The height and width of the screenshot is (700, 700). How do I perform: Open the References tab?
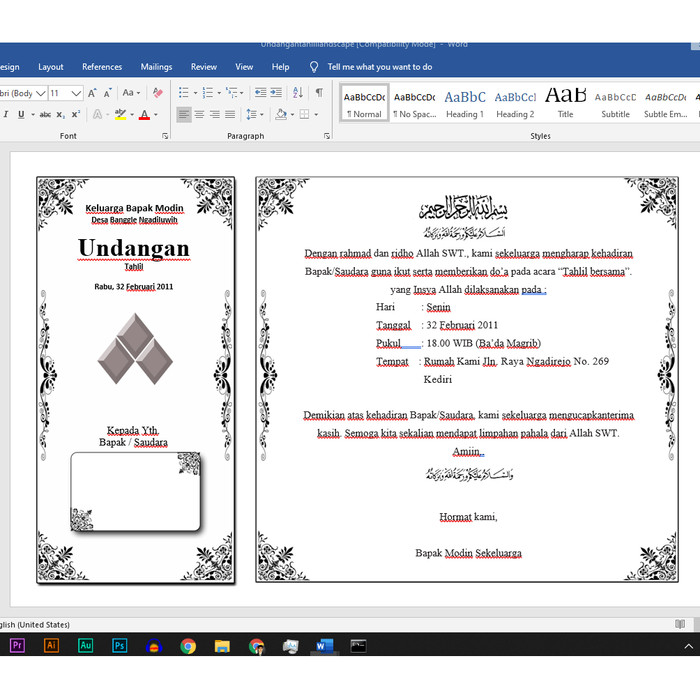pos(102,67)
